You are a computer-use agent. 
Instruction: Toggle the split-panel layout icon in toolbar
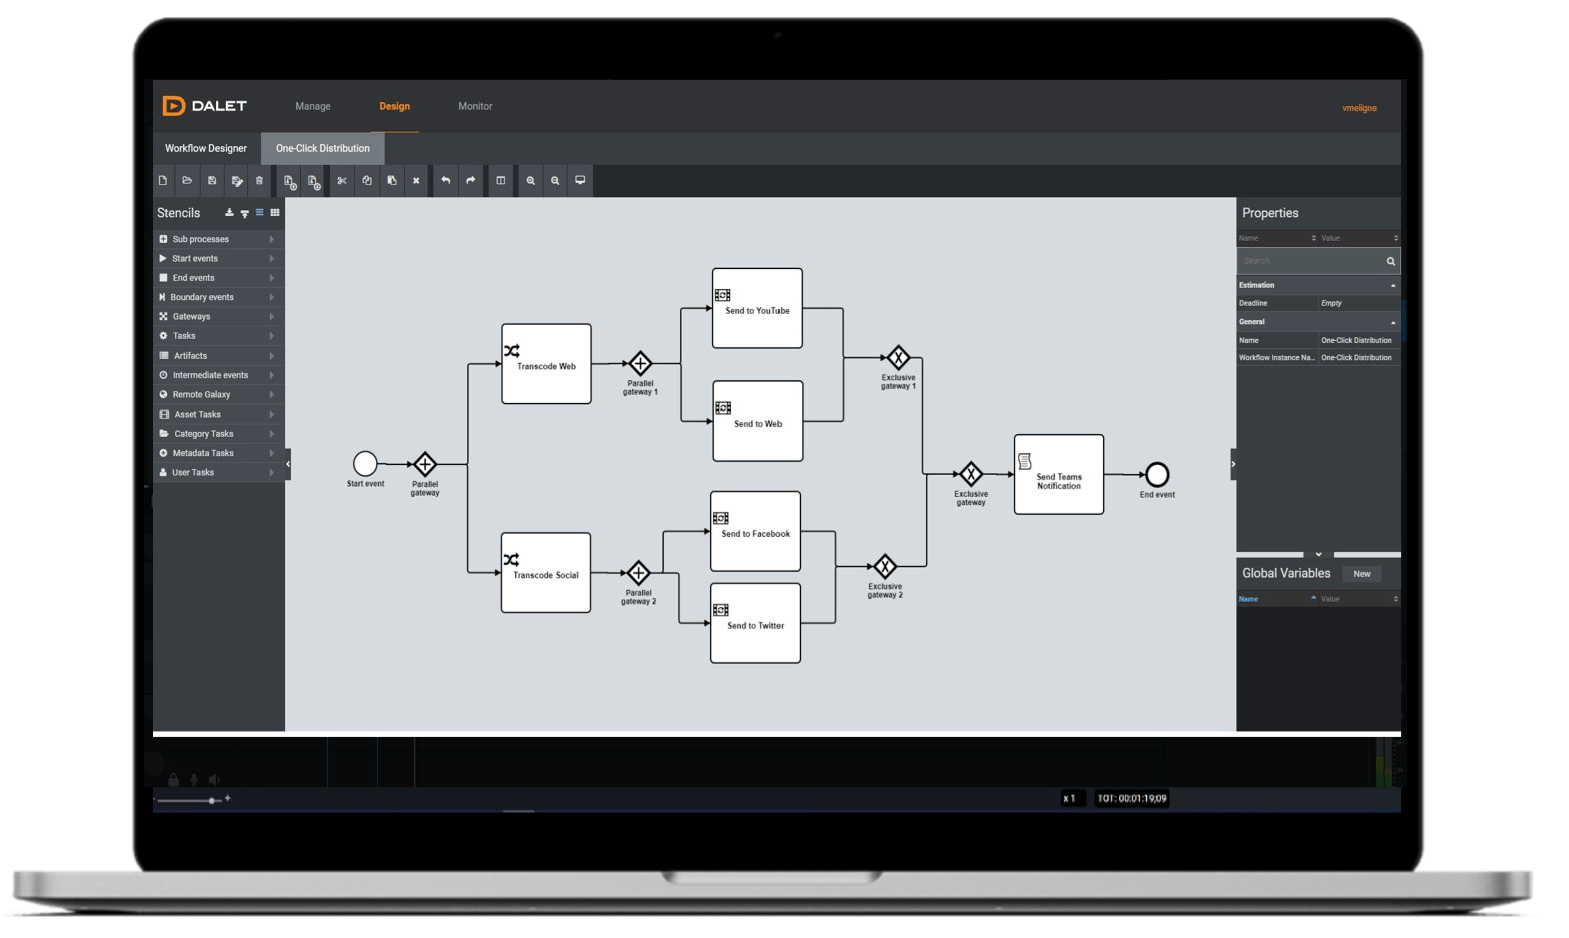(501, 181)
